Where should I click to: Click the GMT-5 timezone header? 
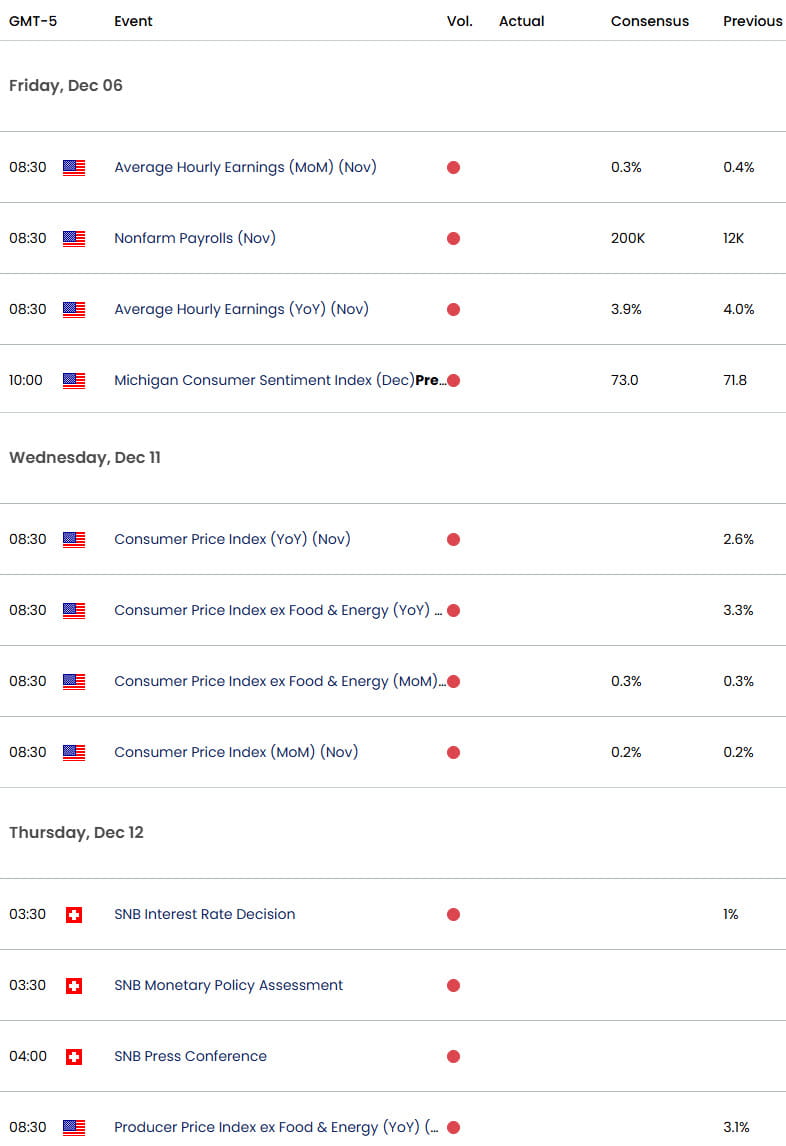click(x=33, y=21)
